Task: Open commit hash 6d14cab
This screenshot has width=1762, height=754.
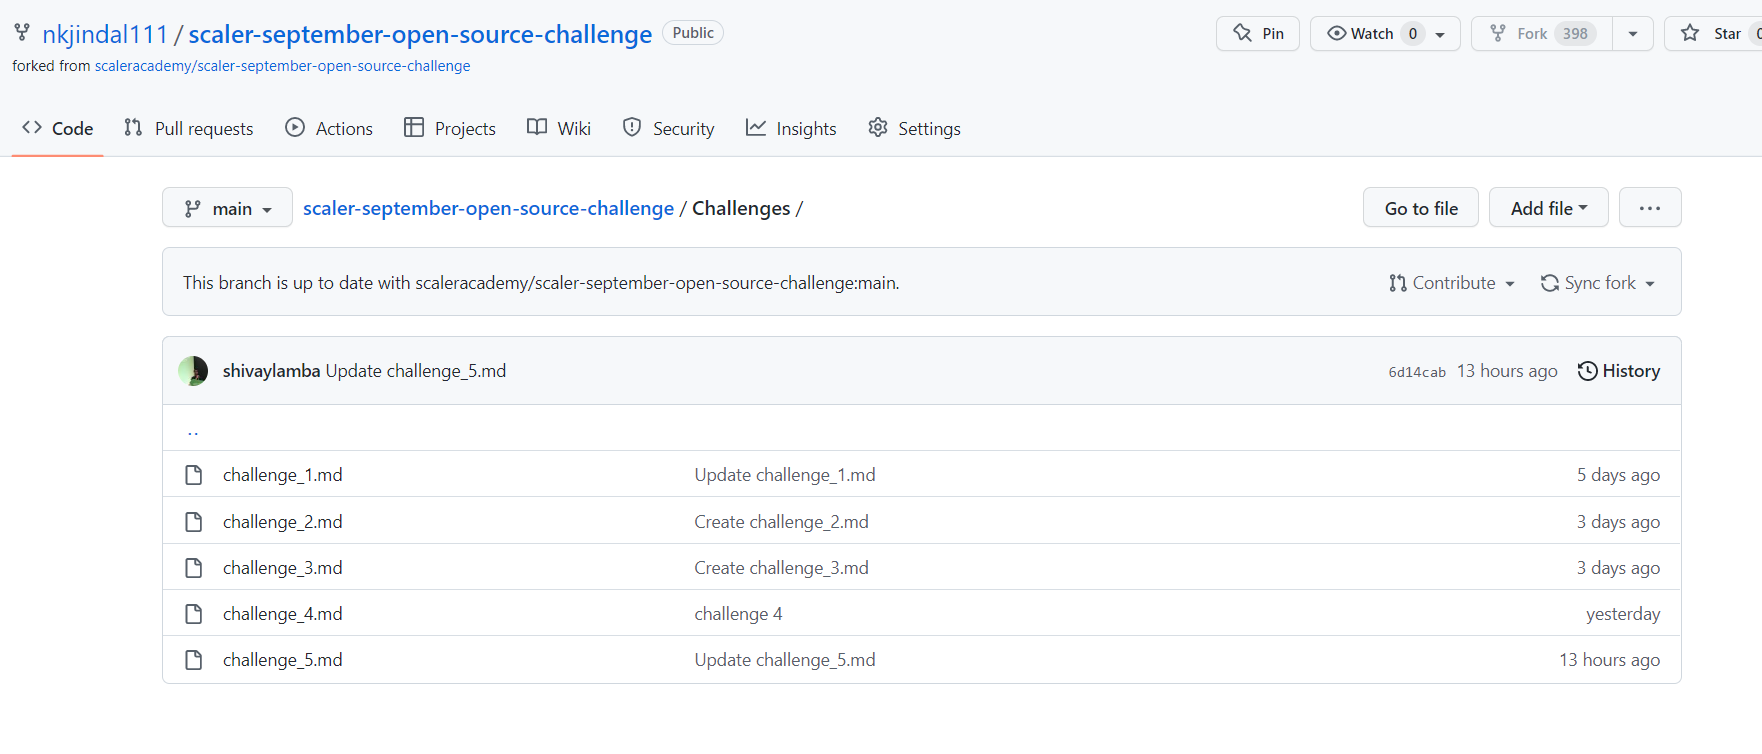Action: click(x=1417, y=372)
